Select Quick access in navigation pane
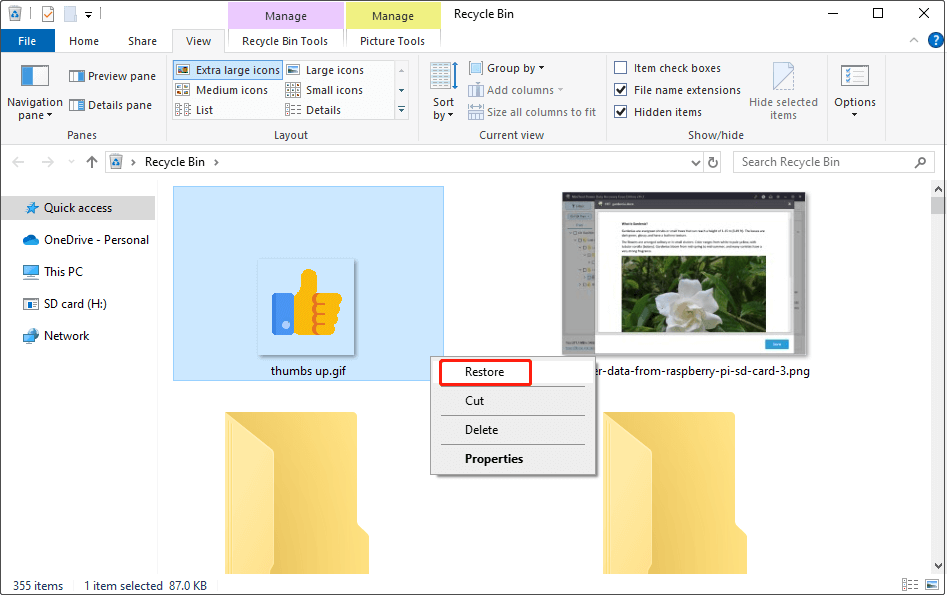947x597 pixels. click(x=77, y=208)
